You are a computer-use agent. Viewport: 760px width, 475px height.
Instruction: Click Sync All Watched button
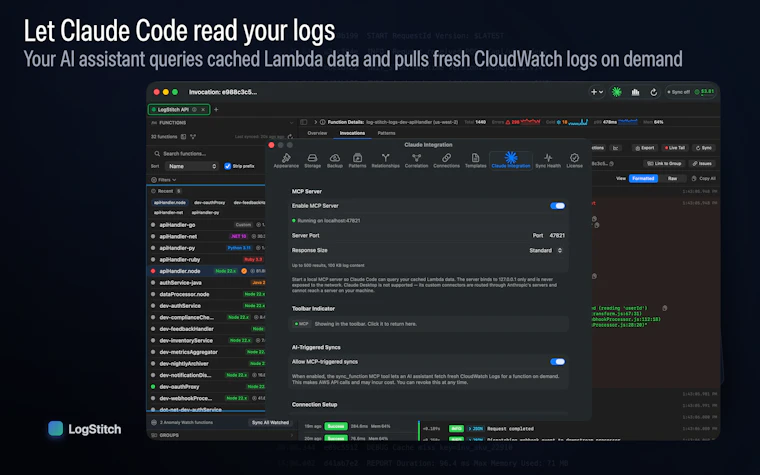tap(269, 423)
